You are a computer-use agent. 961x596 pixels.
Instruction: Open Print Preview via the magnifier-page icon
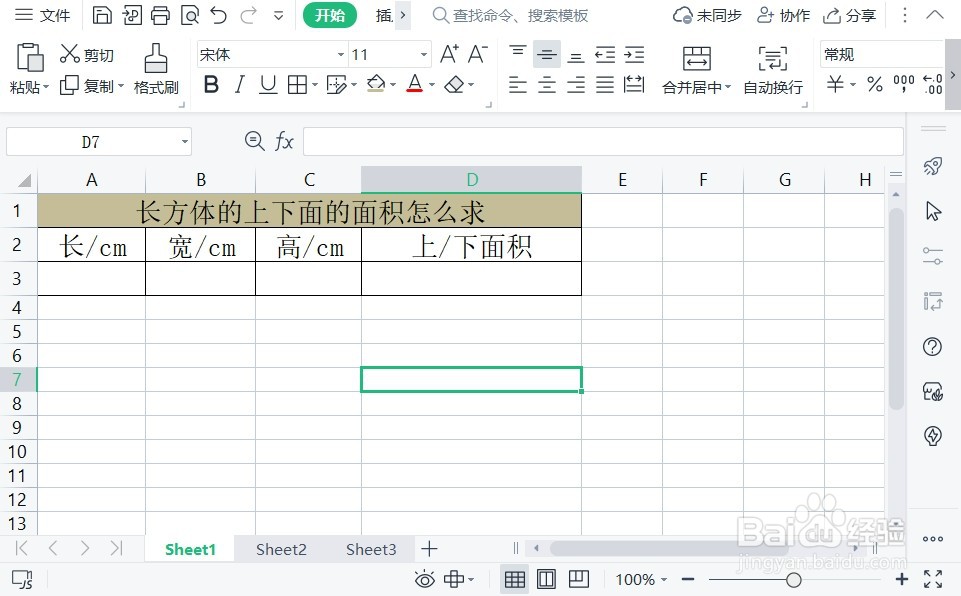pos(190,15)
